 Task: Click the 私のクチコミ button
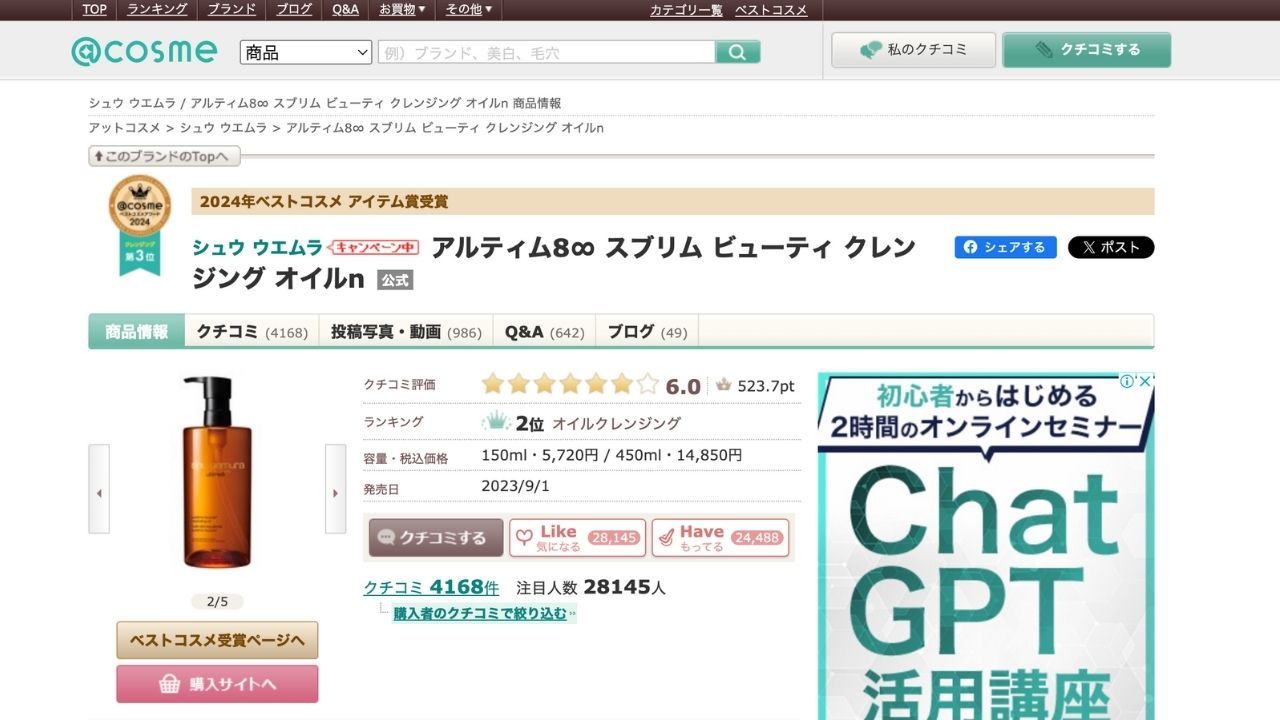pyautogui.click(x=914, y=50)
